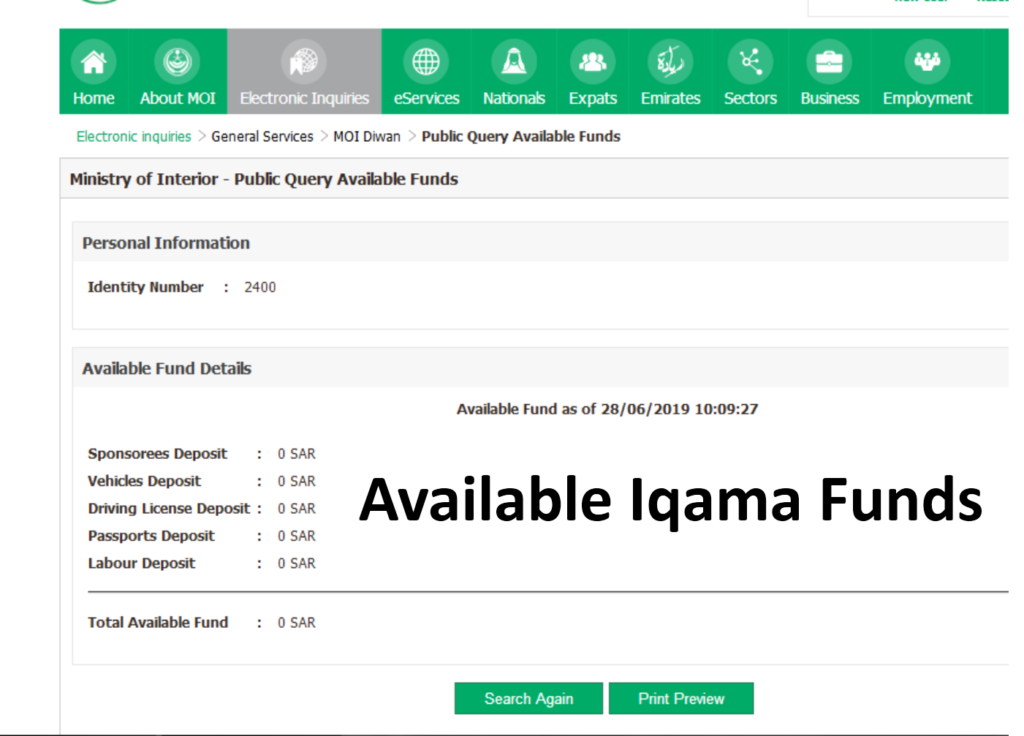This screenshot has height=736, width=1024.
Task: Open the Emirates menu label
Action: click(x=671, y=98)
